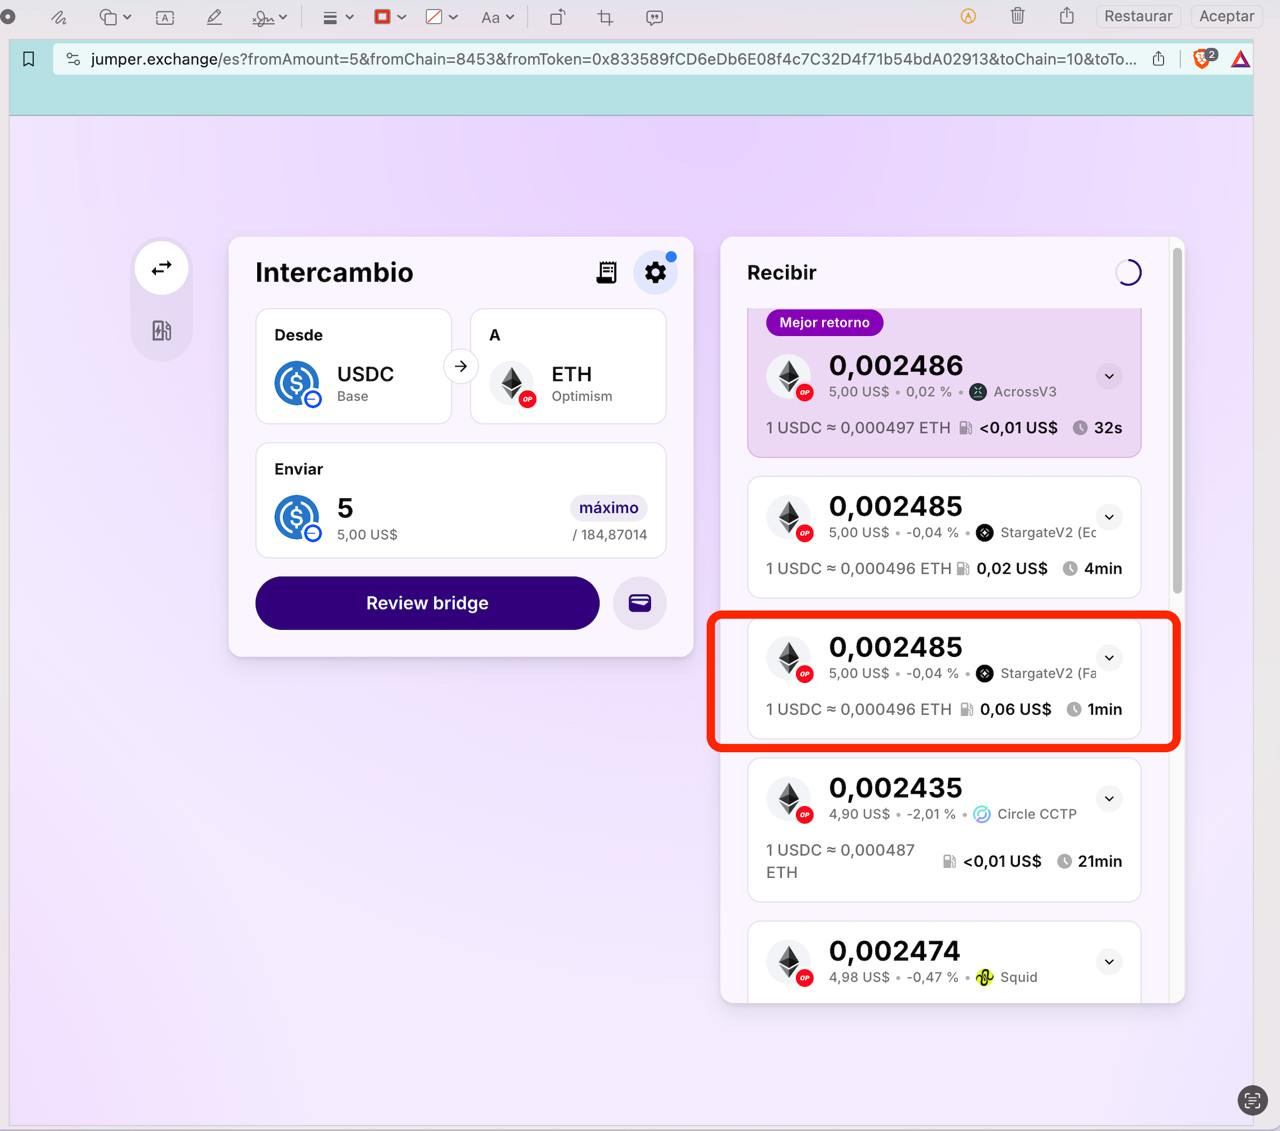Expand the StargateV2 1min route details
Screen dimensions: 1280x1131
(1109, 658)
